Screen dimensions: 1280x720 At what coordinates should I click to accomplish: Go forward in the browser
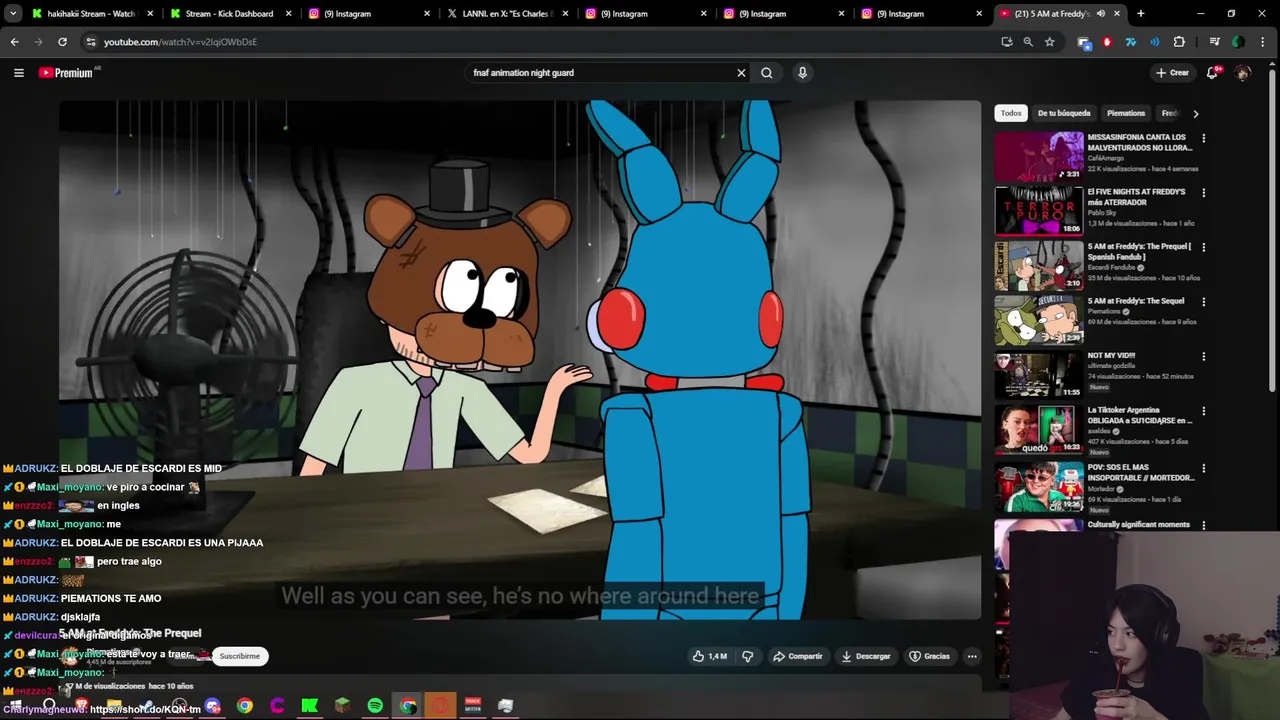(38, 42)
